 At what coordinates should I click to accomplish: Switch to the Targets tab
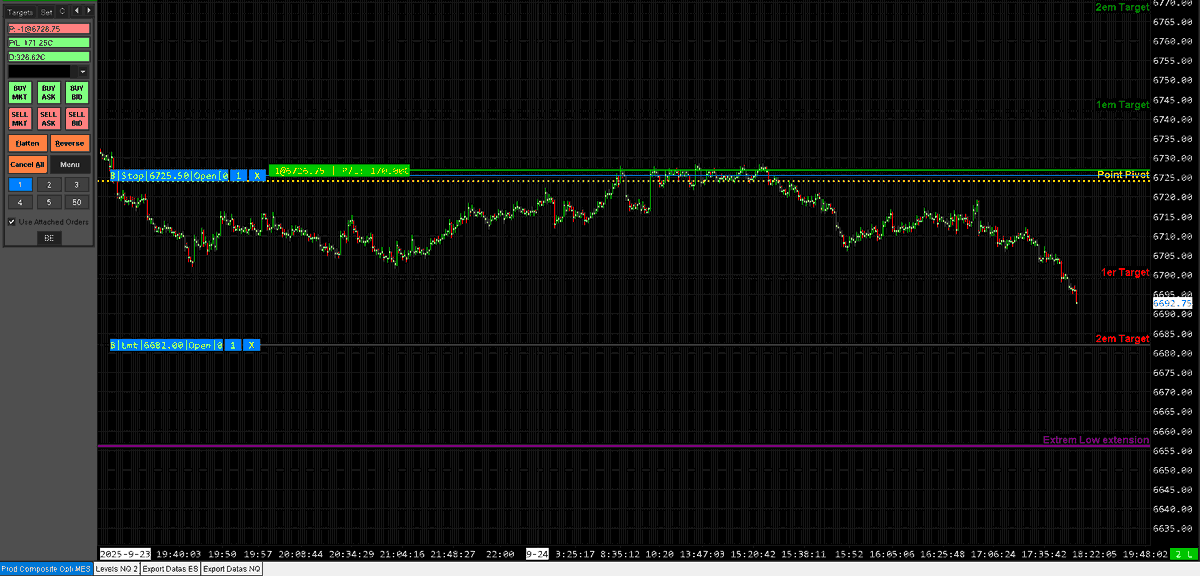pos(20,12)
